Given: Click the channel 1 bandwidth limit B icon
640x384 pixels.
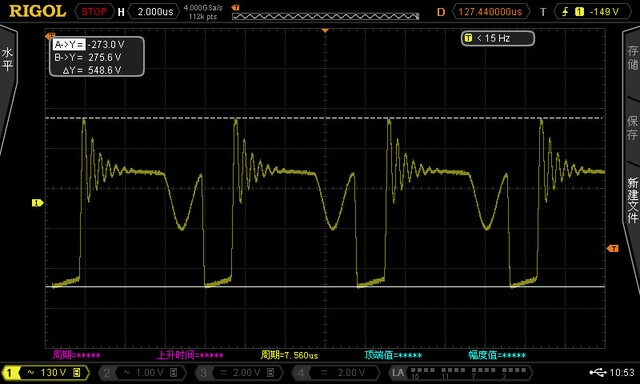Looking at the screenshot, I should (77, 373).
